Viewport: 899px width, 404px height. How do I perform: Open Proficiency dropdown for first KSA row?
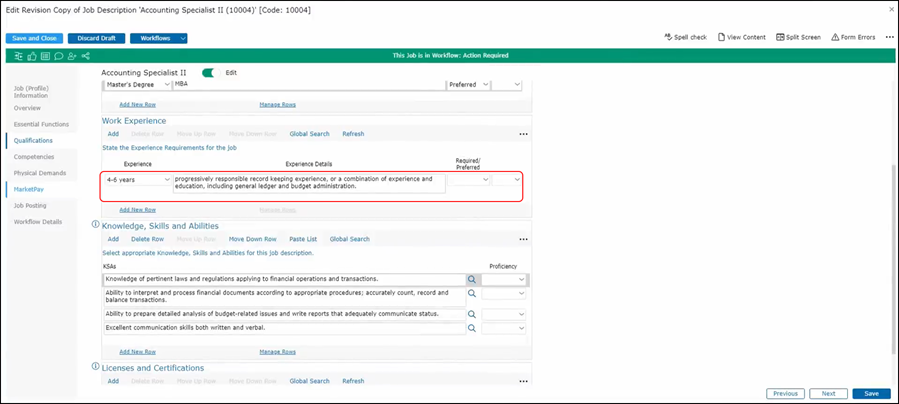[503, 280]
